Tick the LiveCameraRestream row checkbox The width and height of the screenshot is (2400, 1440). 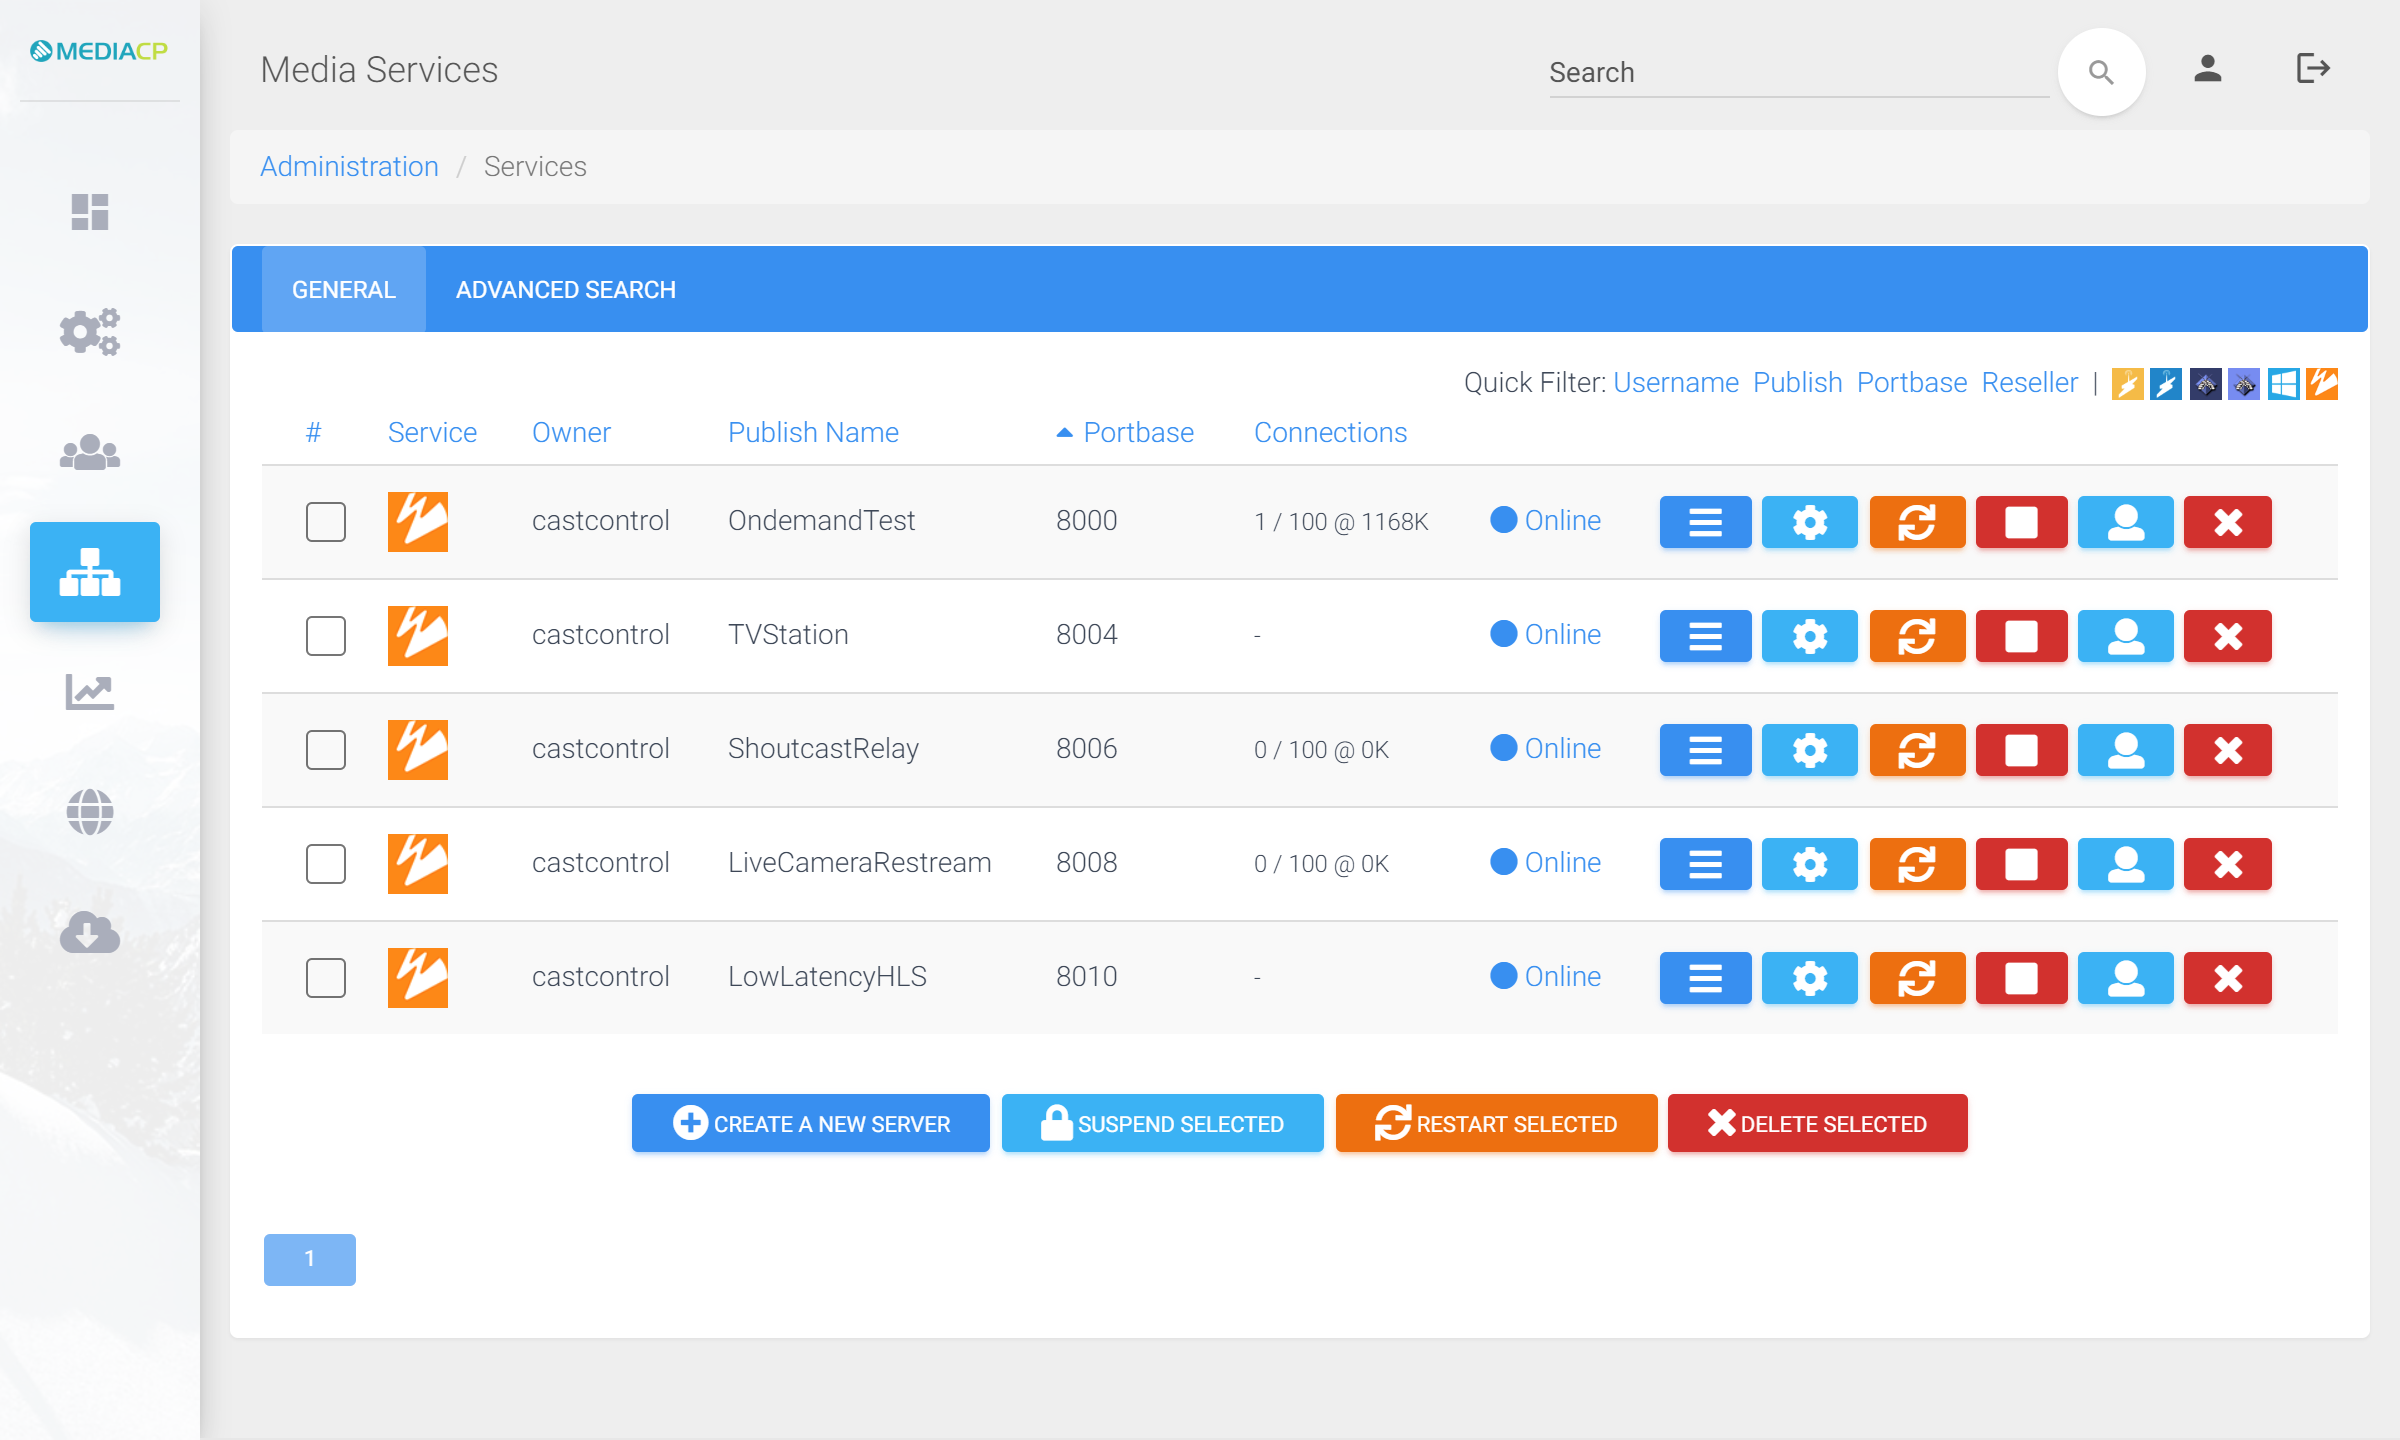326,864
